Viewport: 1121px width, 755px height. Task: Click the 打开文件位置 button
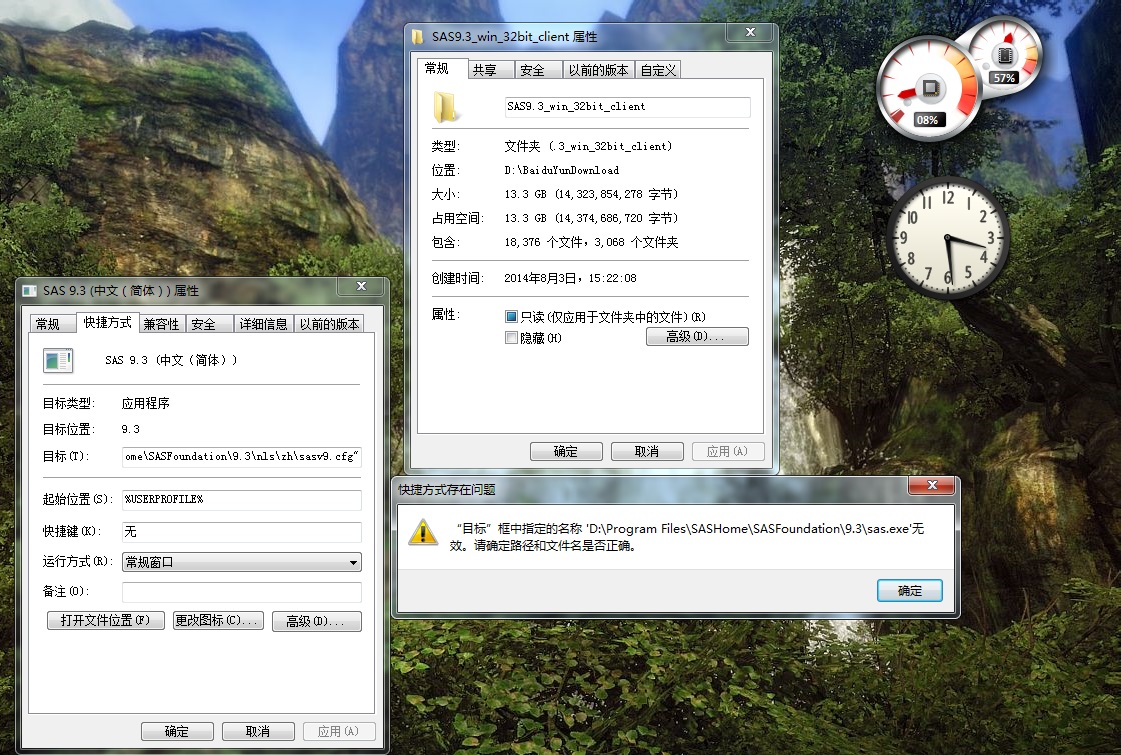point(106,620)
